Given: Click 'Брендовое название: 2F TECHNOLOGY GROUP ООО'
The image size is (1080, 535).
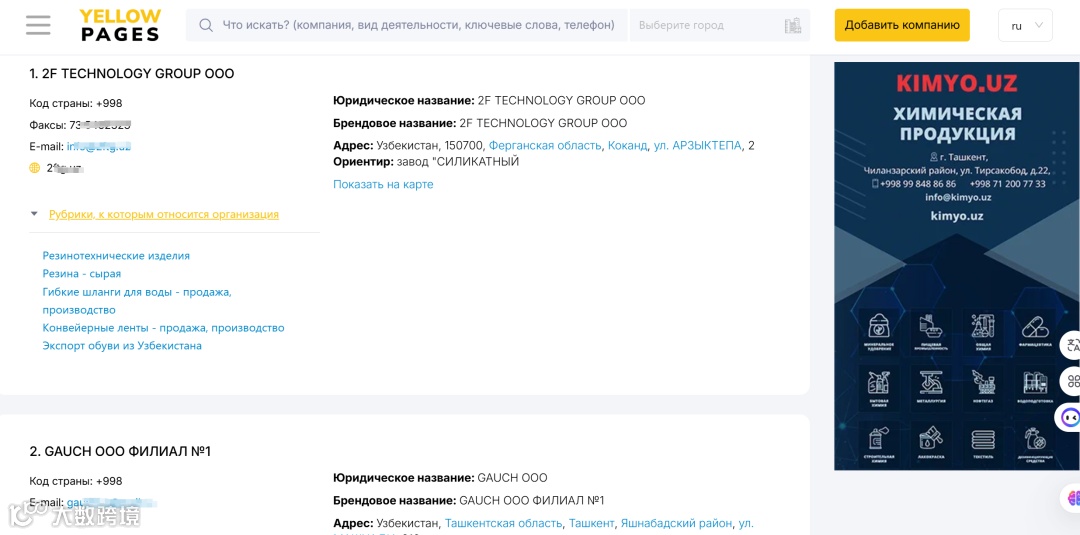Looking at the screenshot, I should 480,123.
